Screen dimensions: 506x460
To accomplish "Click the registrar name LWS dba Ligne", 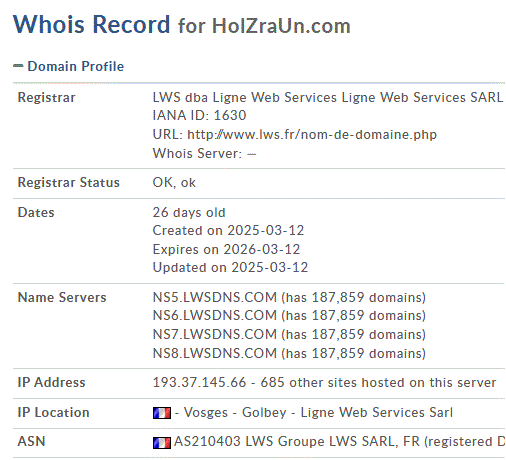I will click(x=327, y=97).
